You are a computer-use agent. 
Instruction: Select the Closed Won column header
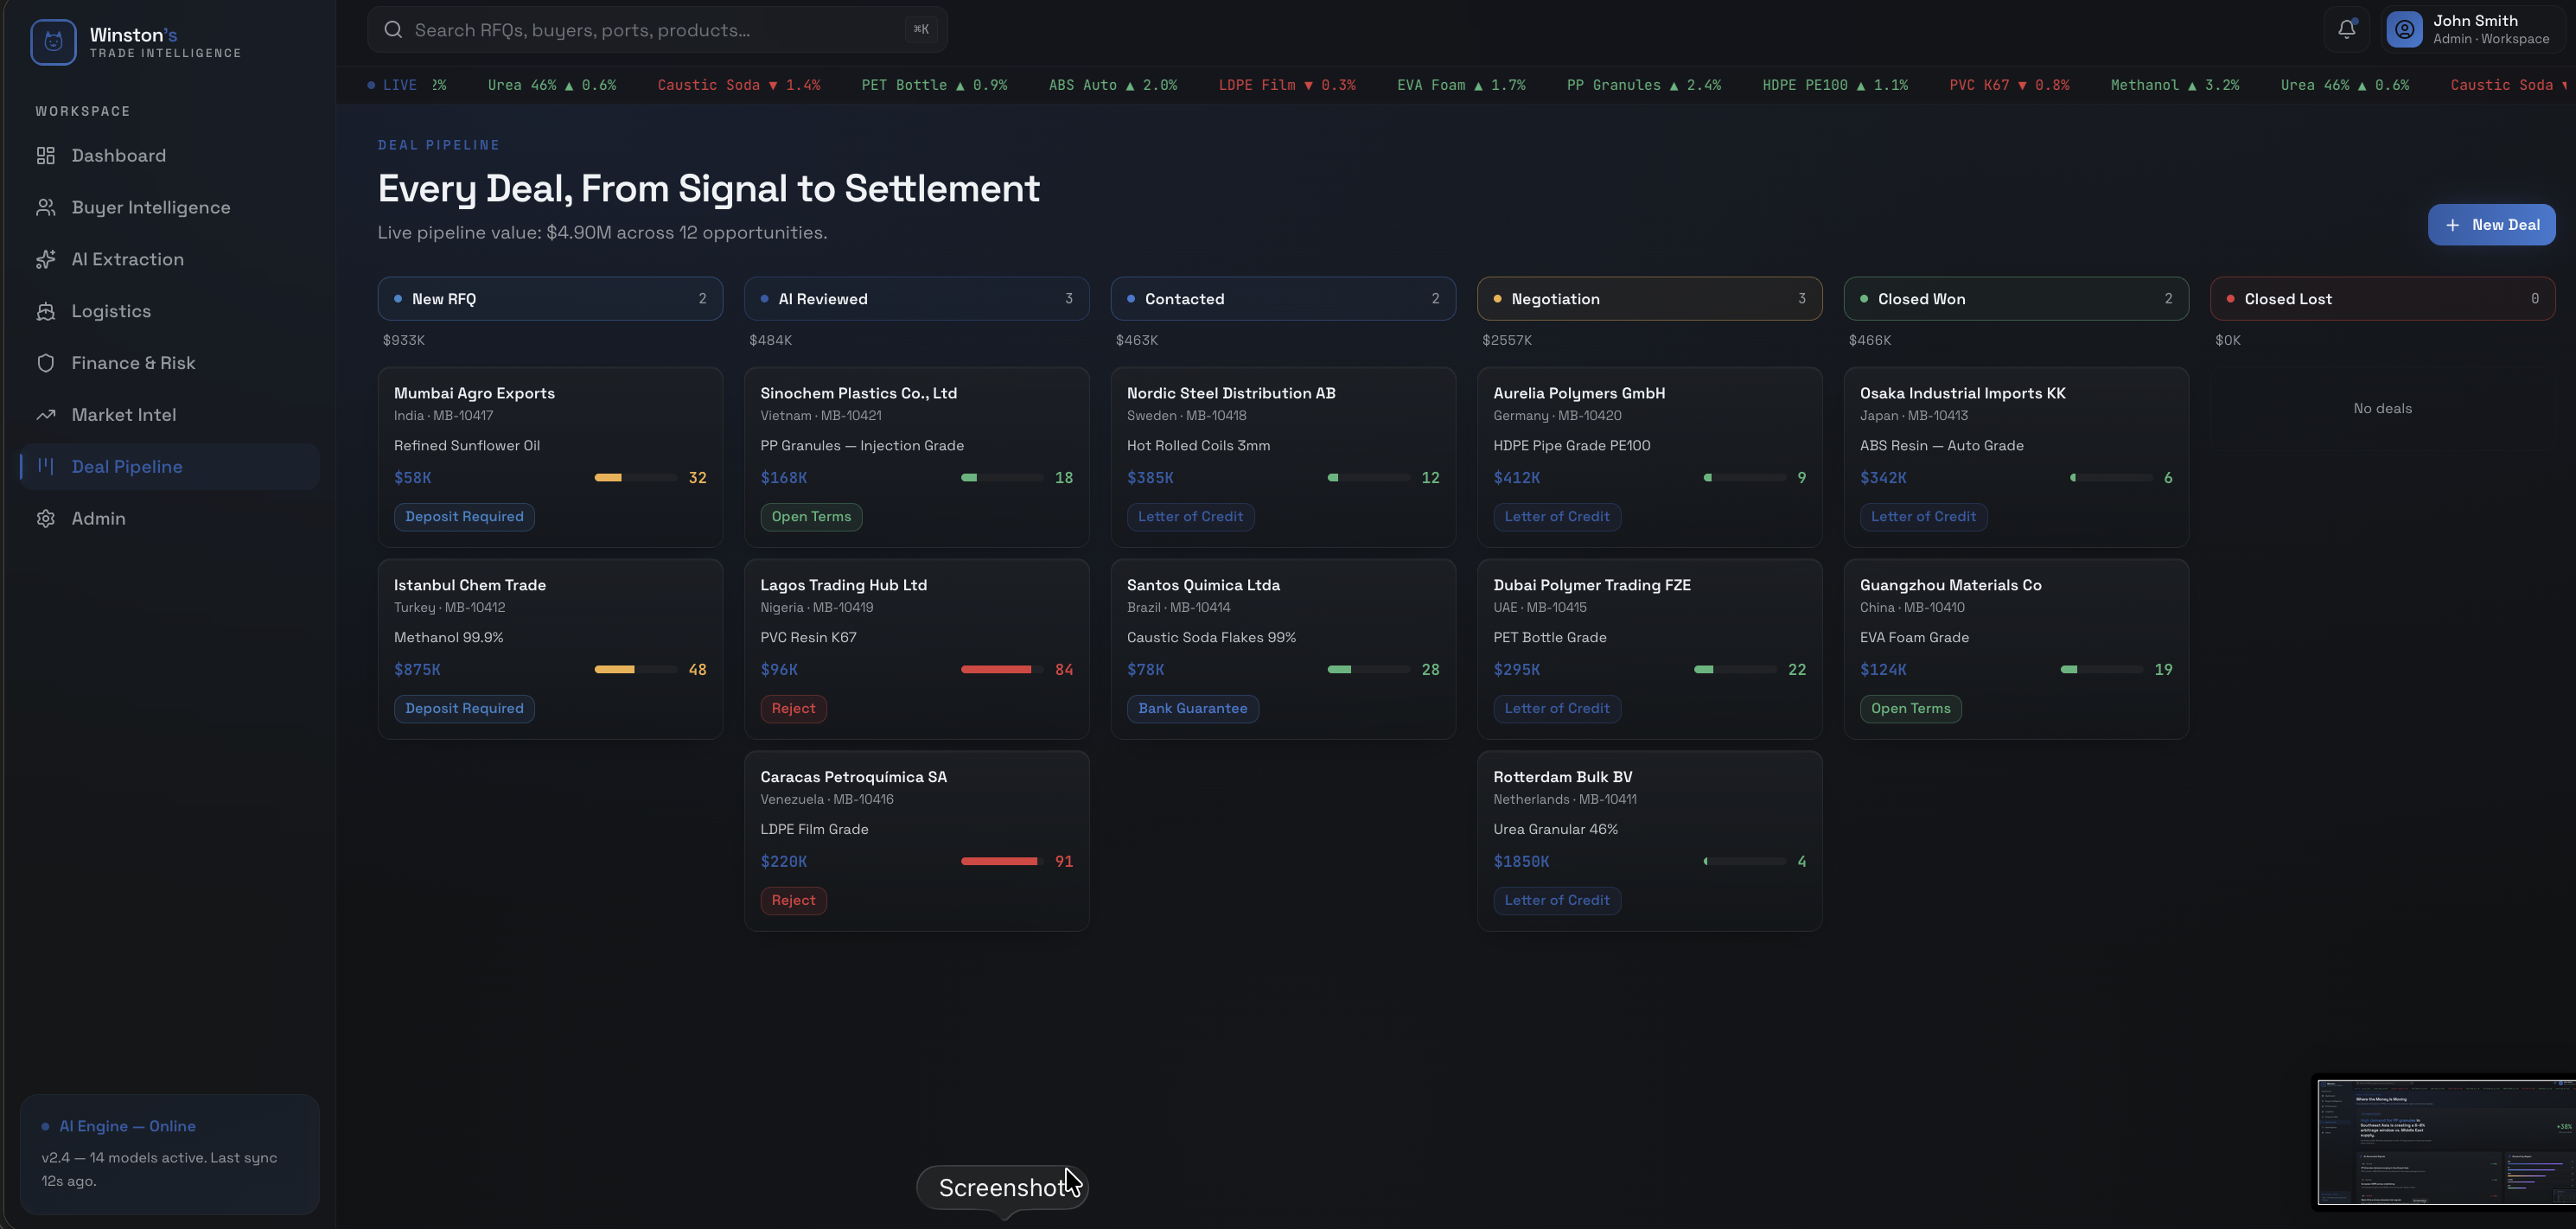tap(2016, 299)
